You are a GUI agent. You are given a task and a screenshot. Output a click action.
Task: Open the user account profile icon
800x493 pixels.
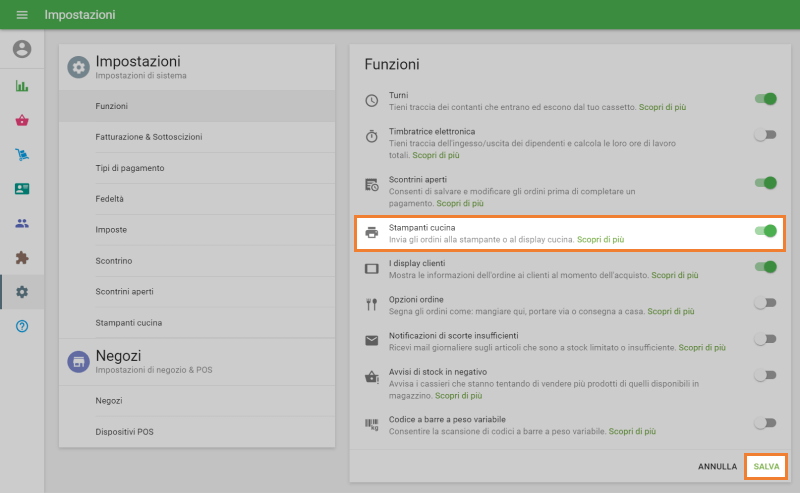[x=22, y=49]
